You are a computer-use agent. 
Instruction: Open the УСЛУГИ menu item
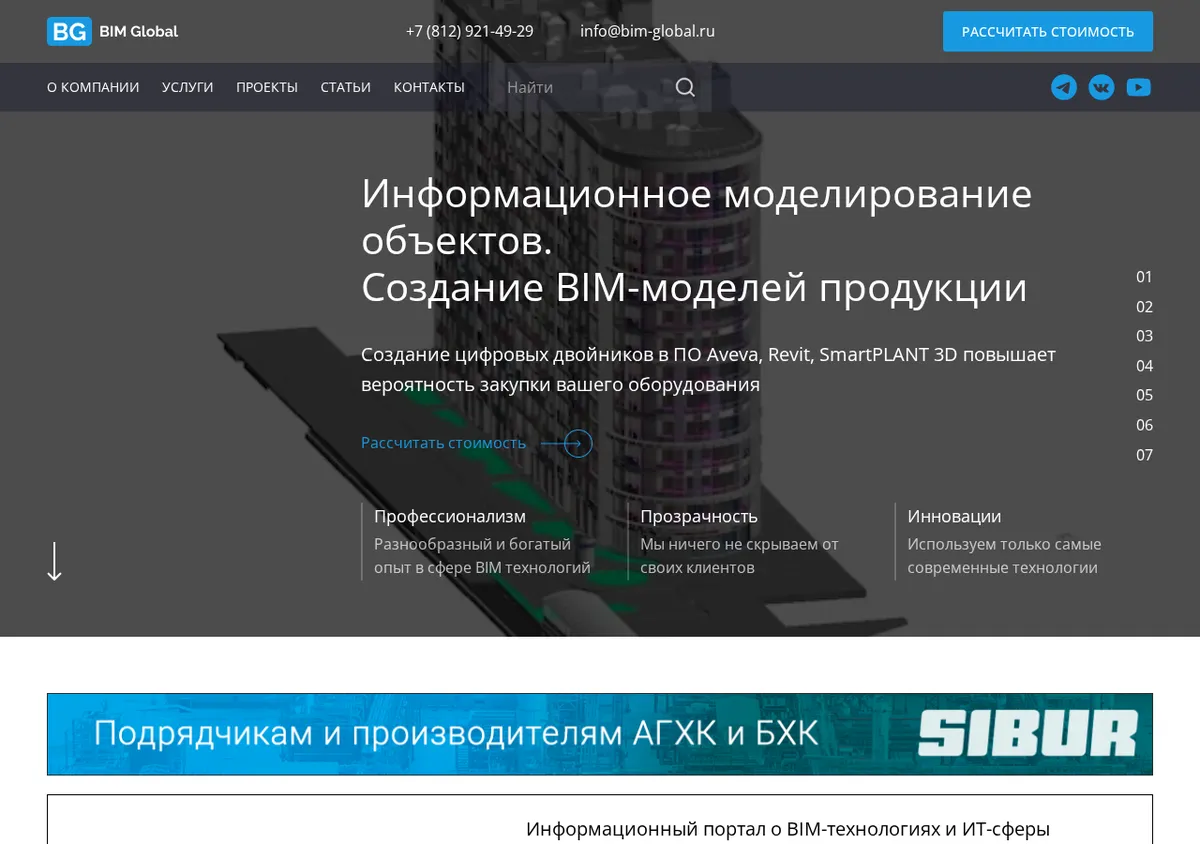188,87
